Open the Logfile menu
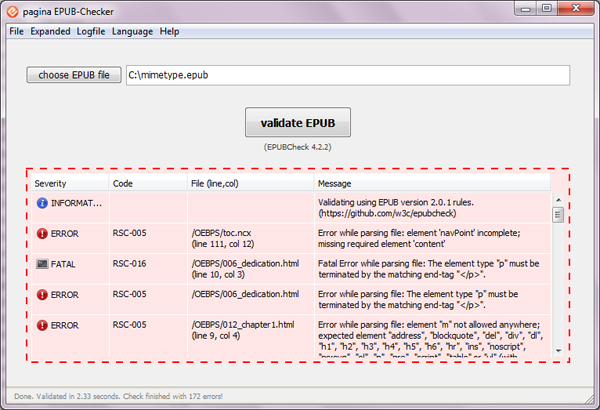Screen dimensions: 600x410 coord(91,31)
